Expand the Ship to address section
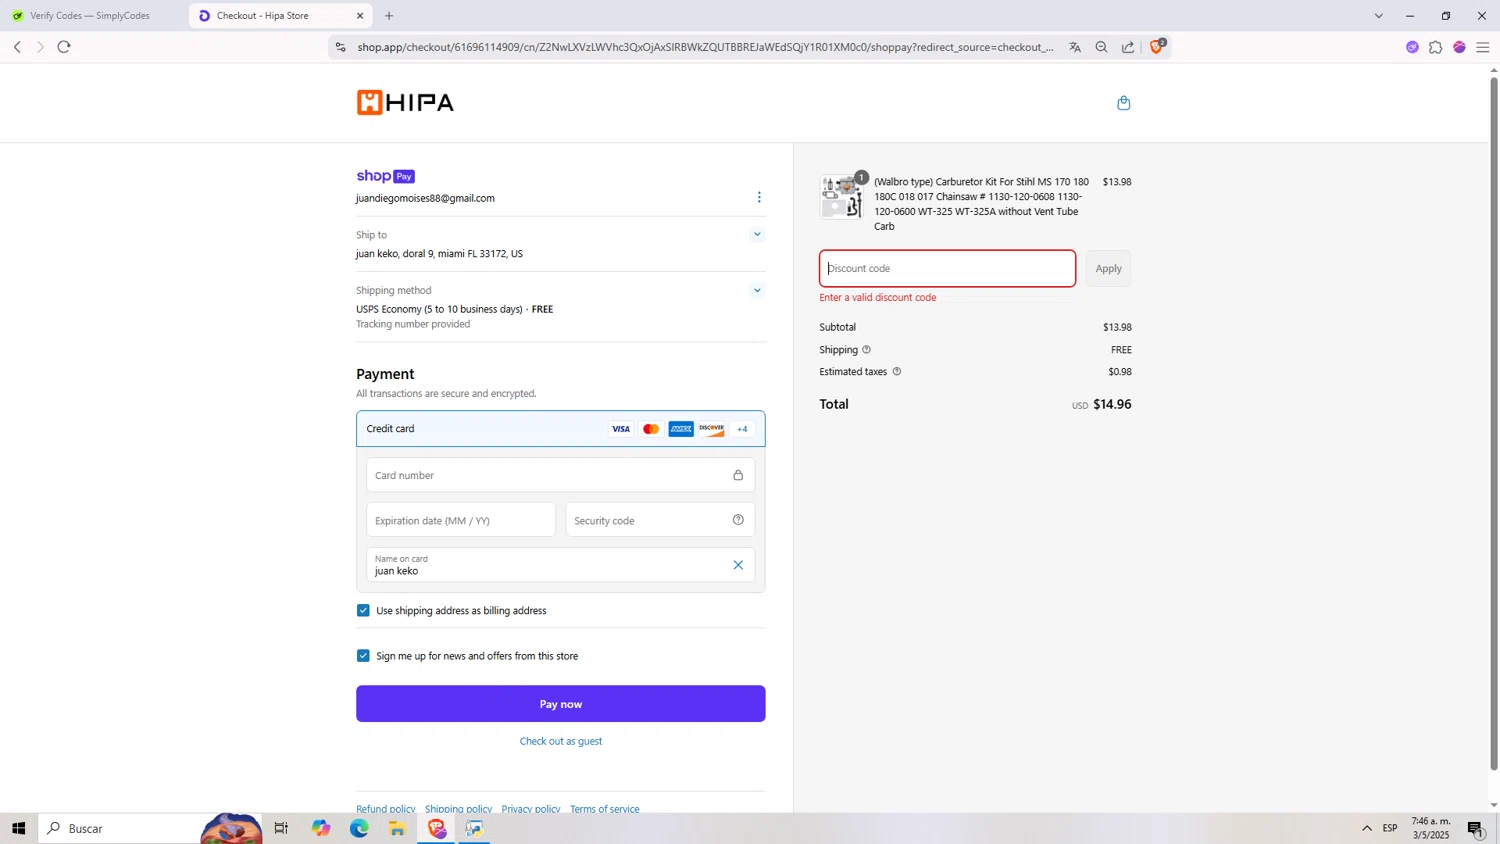This screenshot has width=1500, height=844. tap(757, 235)
